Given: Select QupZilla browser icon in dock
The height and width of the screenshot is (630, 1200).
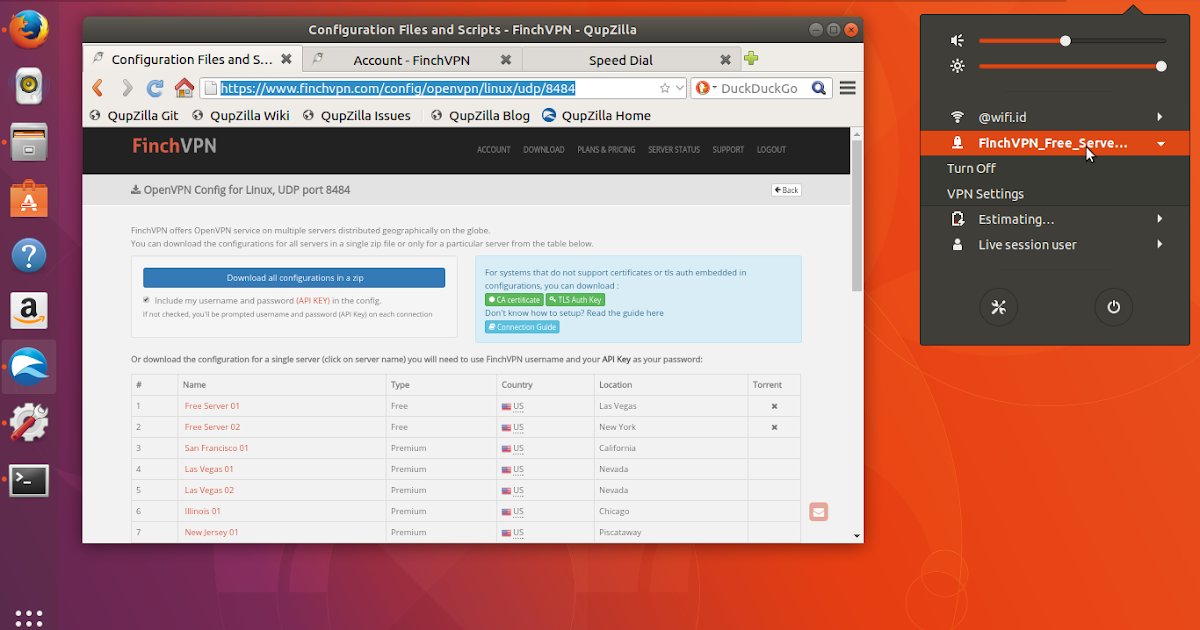Looking at the screenshot, I should click(x=29, y=367).
